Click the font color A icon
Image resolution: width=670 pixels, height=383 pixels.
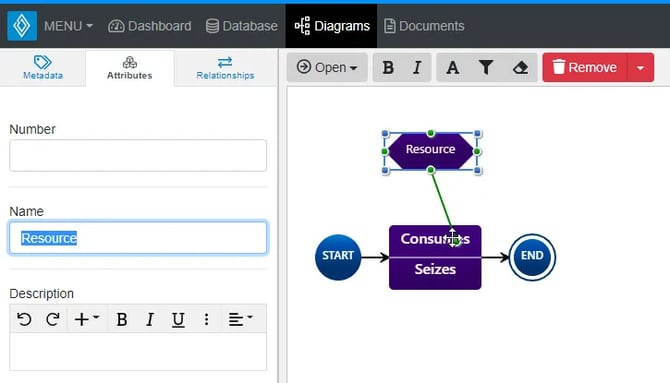[x=453, y=67]
